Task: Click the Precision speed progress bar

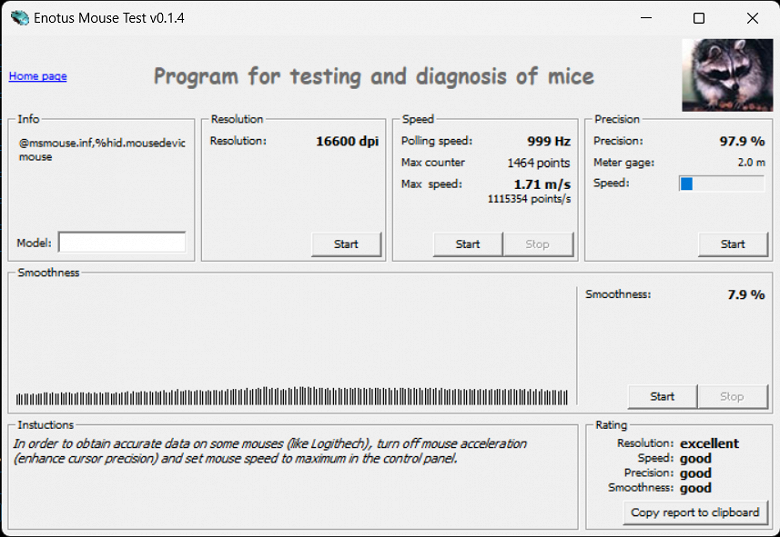Action: pos(721,183)
